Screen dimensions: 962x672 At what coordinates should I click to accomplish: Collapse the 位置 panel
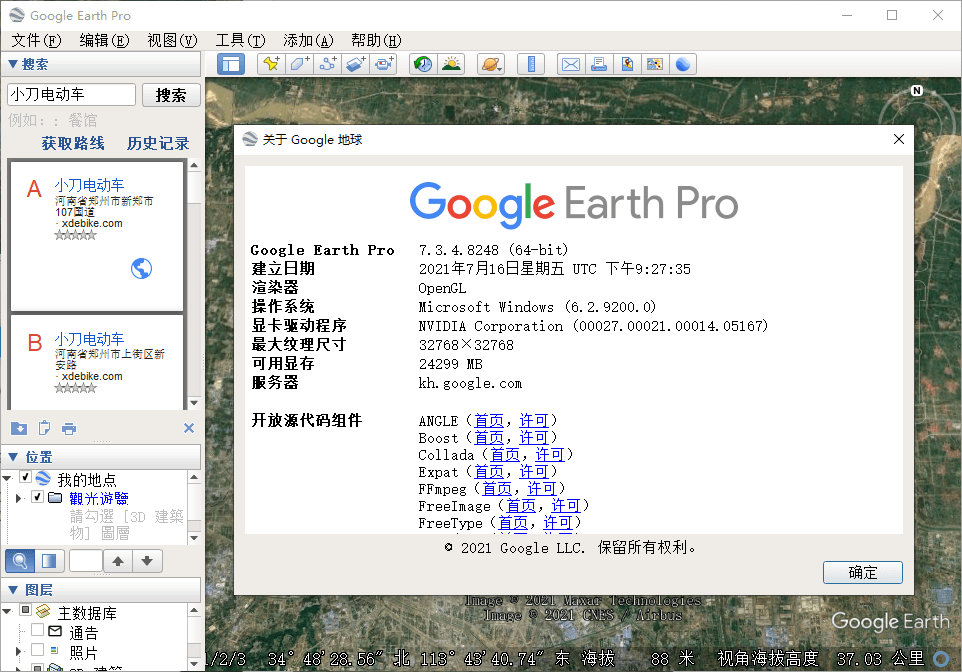pos(13,457)
